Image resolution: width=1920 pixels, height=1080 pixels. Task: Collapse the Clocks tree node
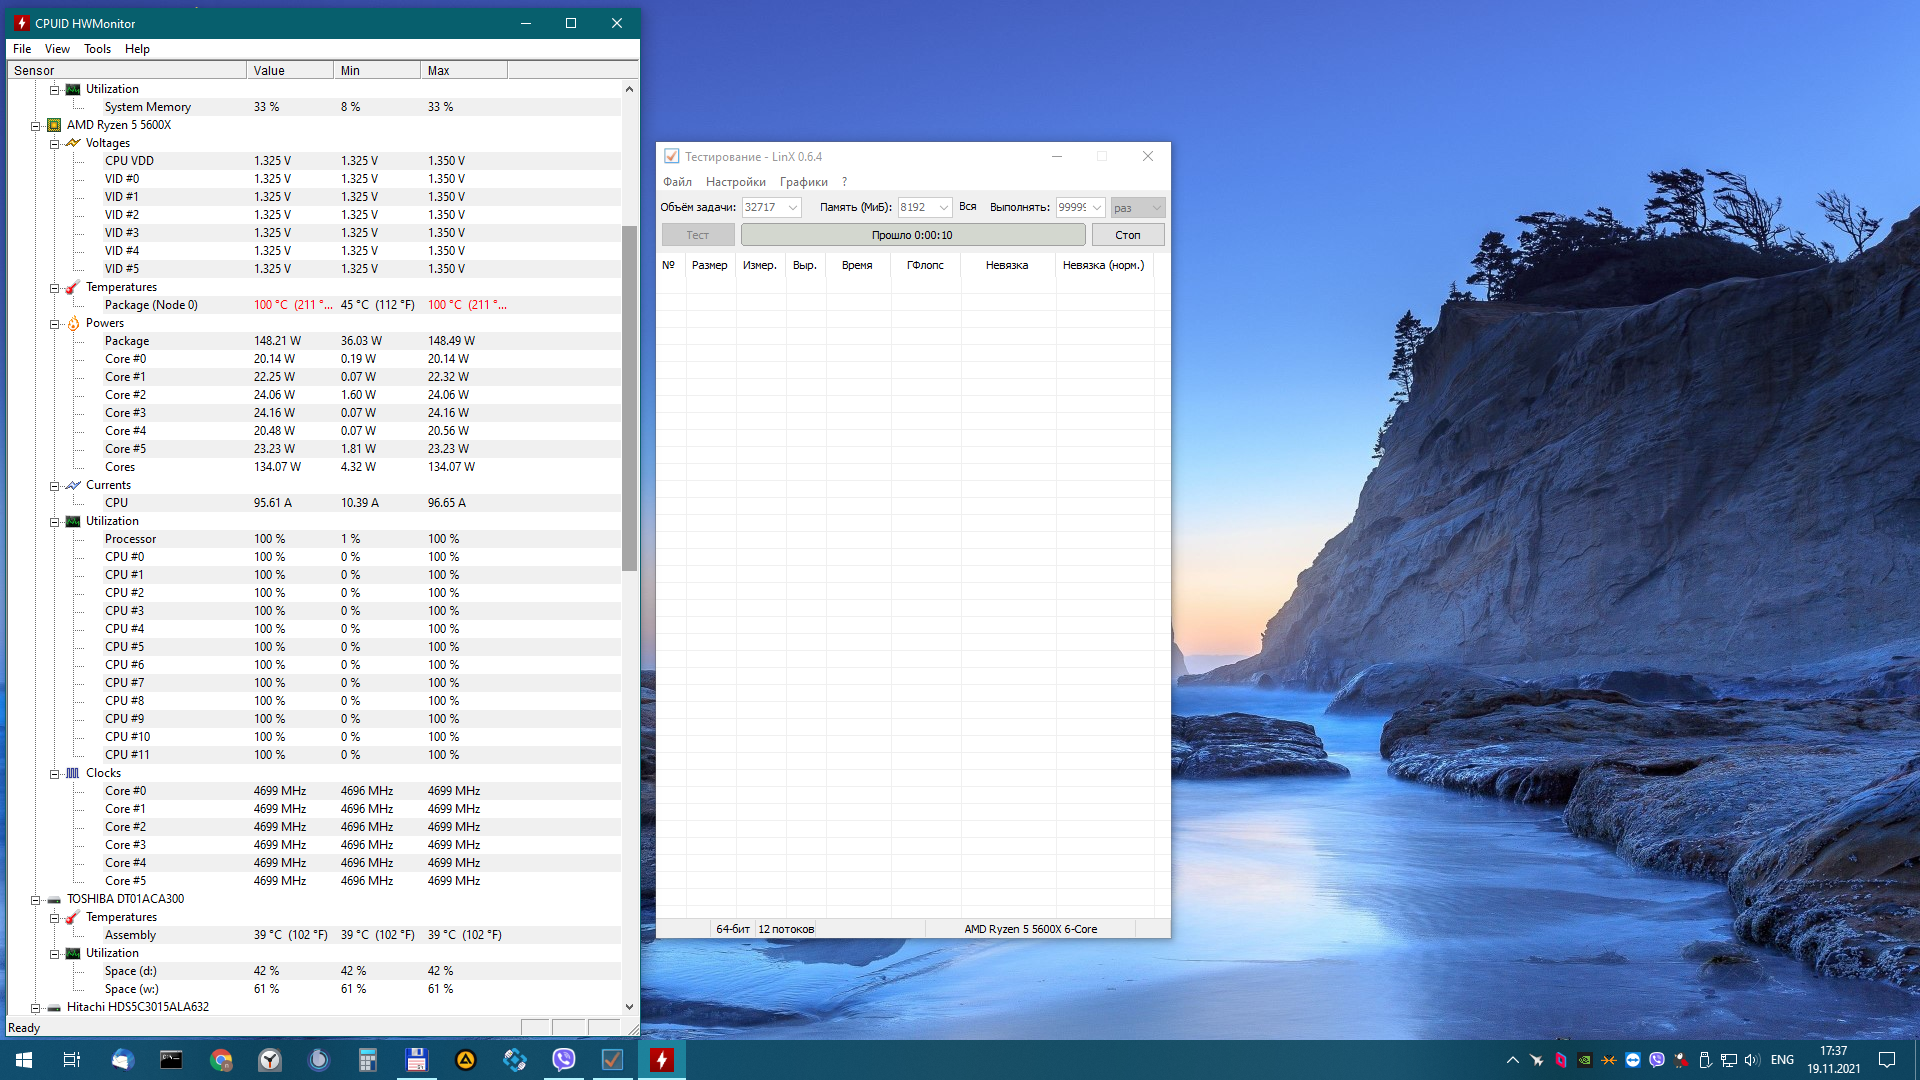coord(55,773)
